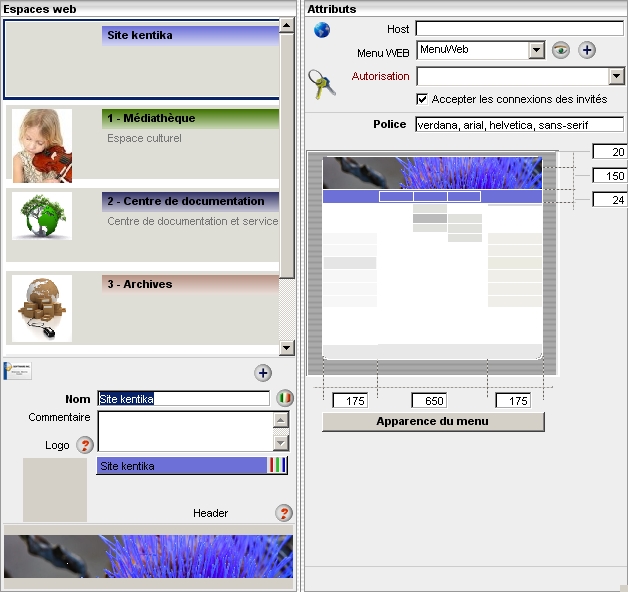Select the Site kentika web space
Viewport: 628px width, 592px height.
coord(142,59)
